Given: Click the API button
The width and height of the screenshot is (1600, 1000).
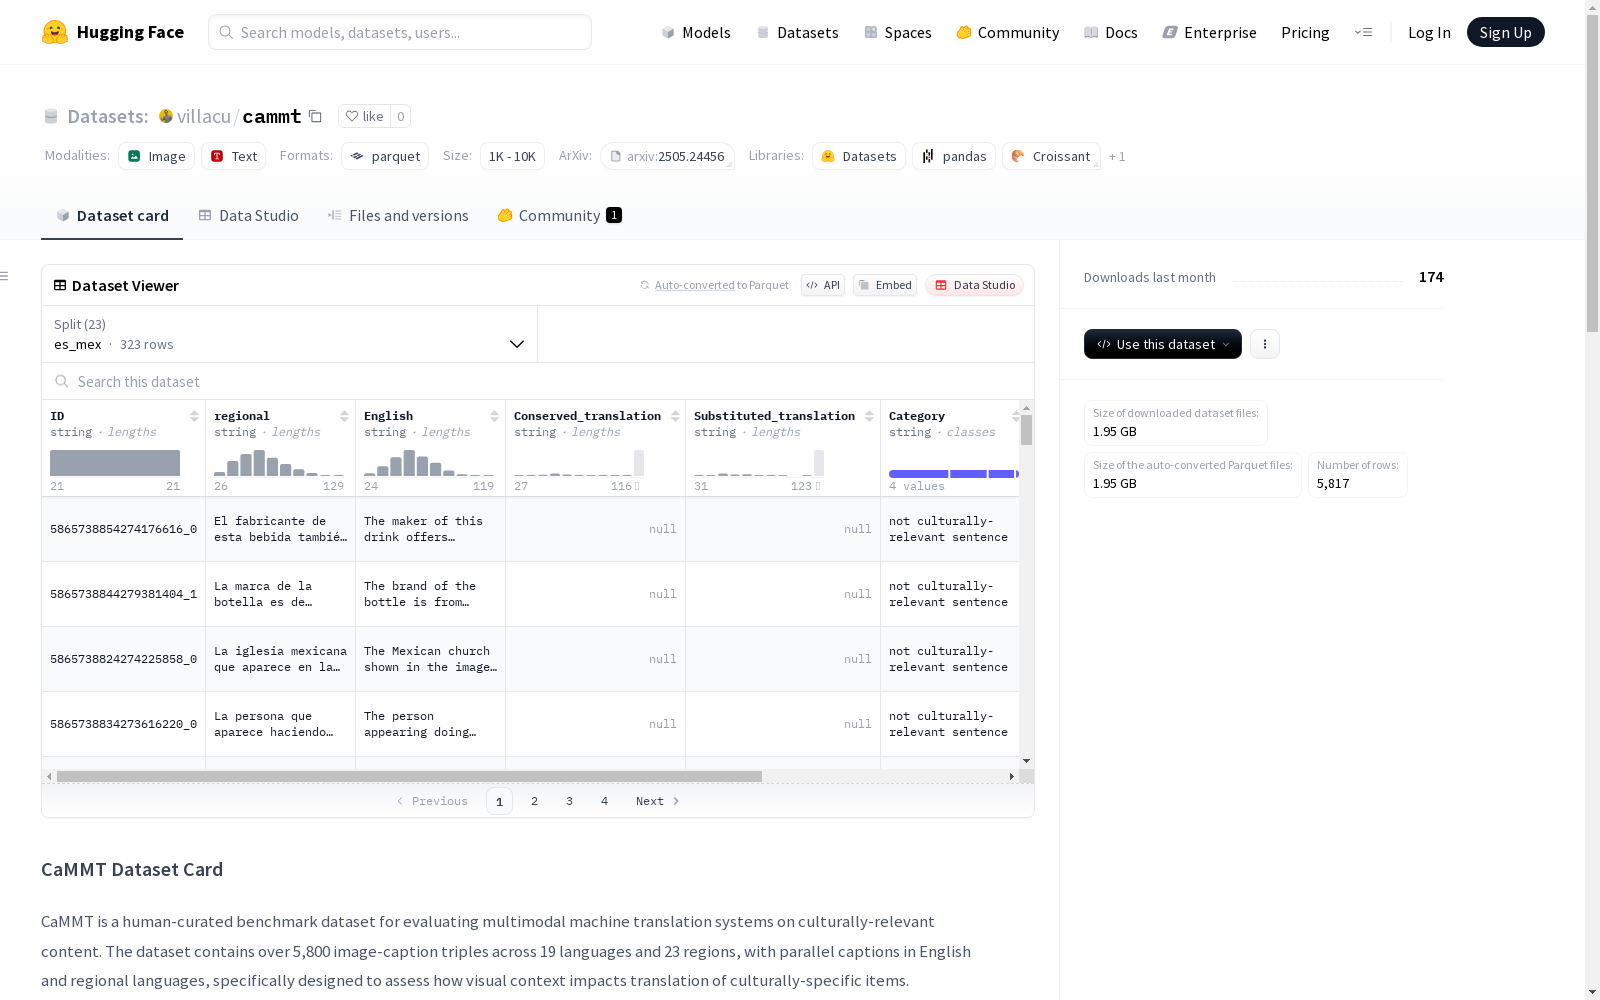Looking at the screenshot, I should point(823,285).
